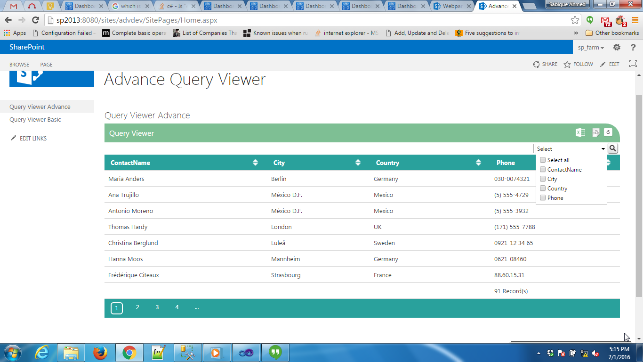Screen dimensions: 643x362
Task: Open the PAGE ribbon tab
Action: (x=46, y=64)
